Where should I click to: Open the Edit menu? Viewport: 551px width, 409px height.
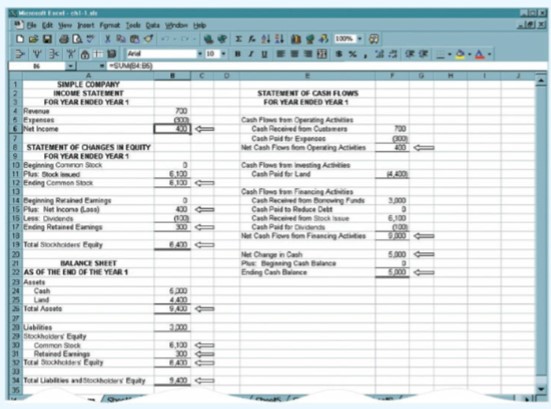[x=47, y=25]
